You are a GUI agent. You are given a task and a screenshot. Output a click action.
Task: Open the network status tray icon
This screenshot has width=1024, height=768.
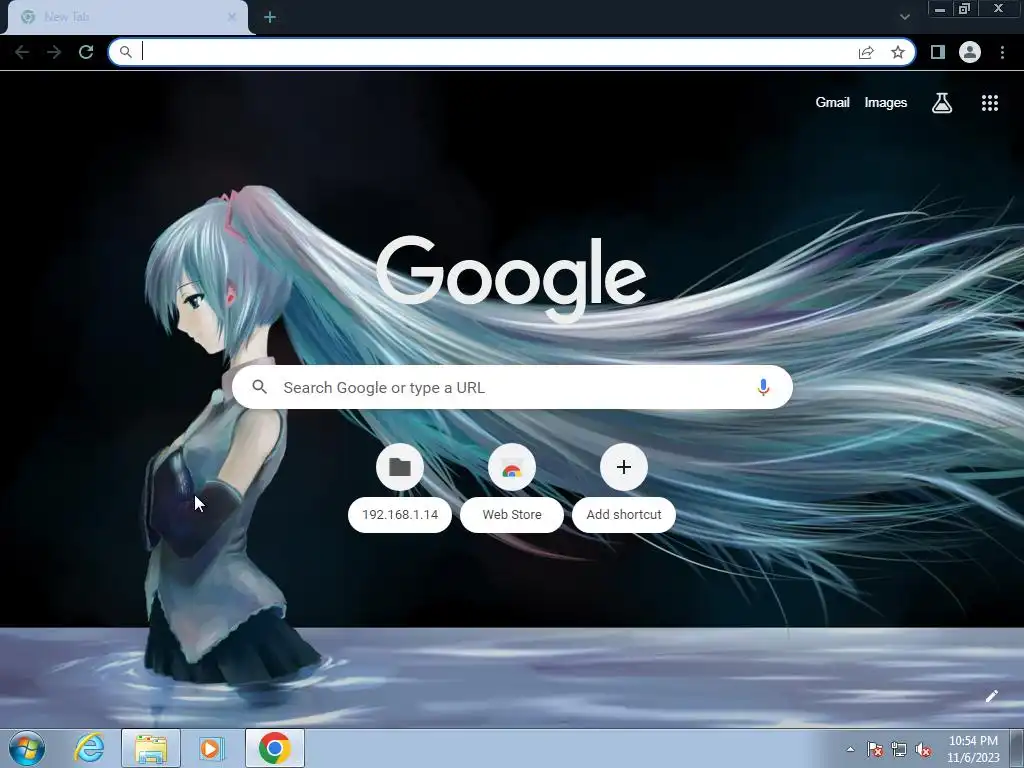[x=899, y=750]
